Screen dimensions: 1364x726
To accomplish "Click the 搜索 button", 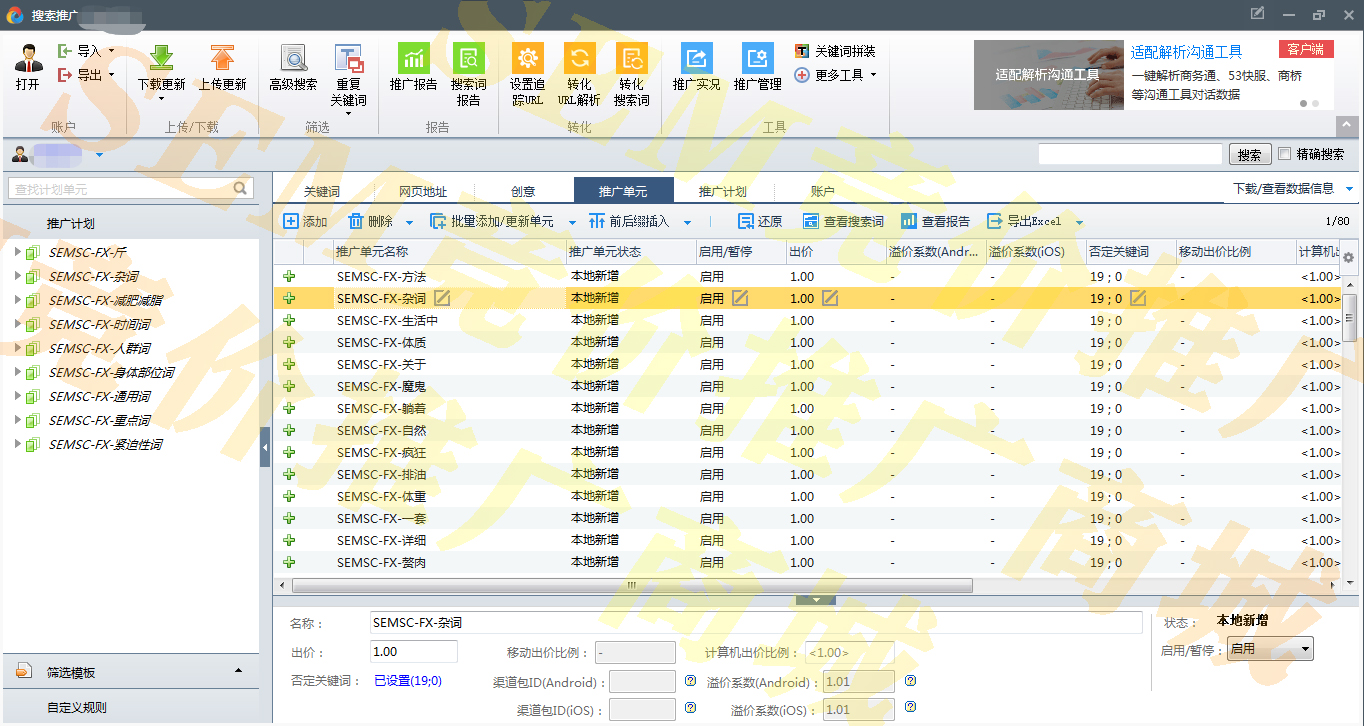I will coord(1249,155).
